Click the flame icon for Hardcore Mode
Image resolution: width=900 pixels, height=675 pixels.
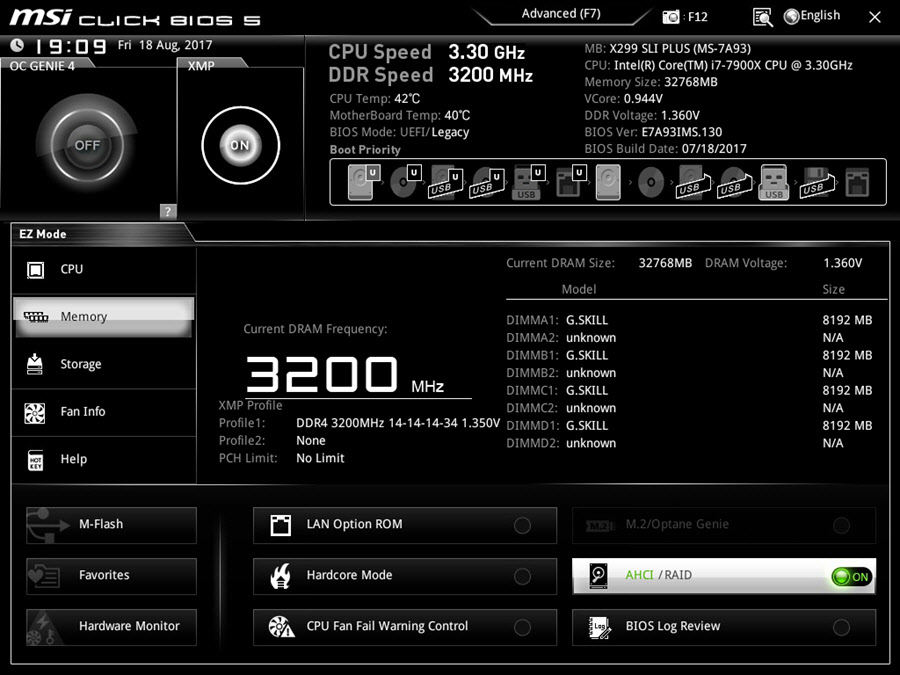coord(281,576)
